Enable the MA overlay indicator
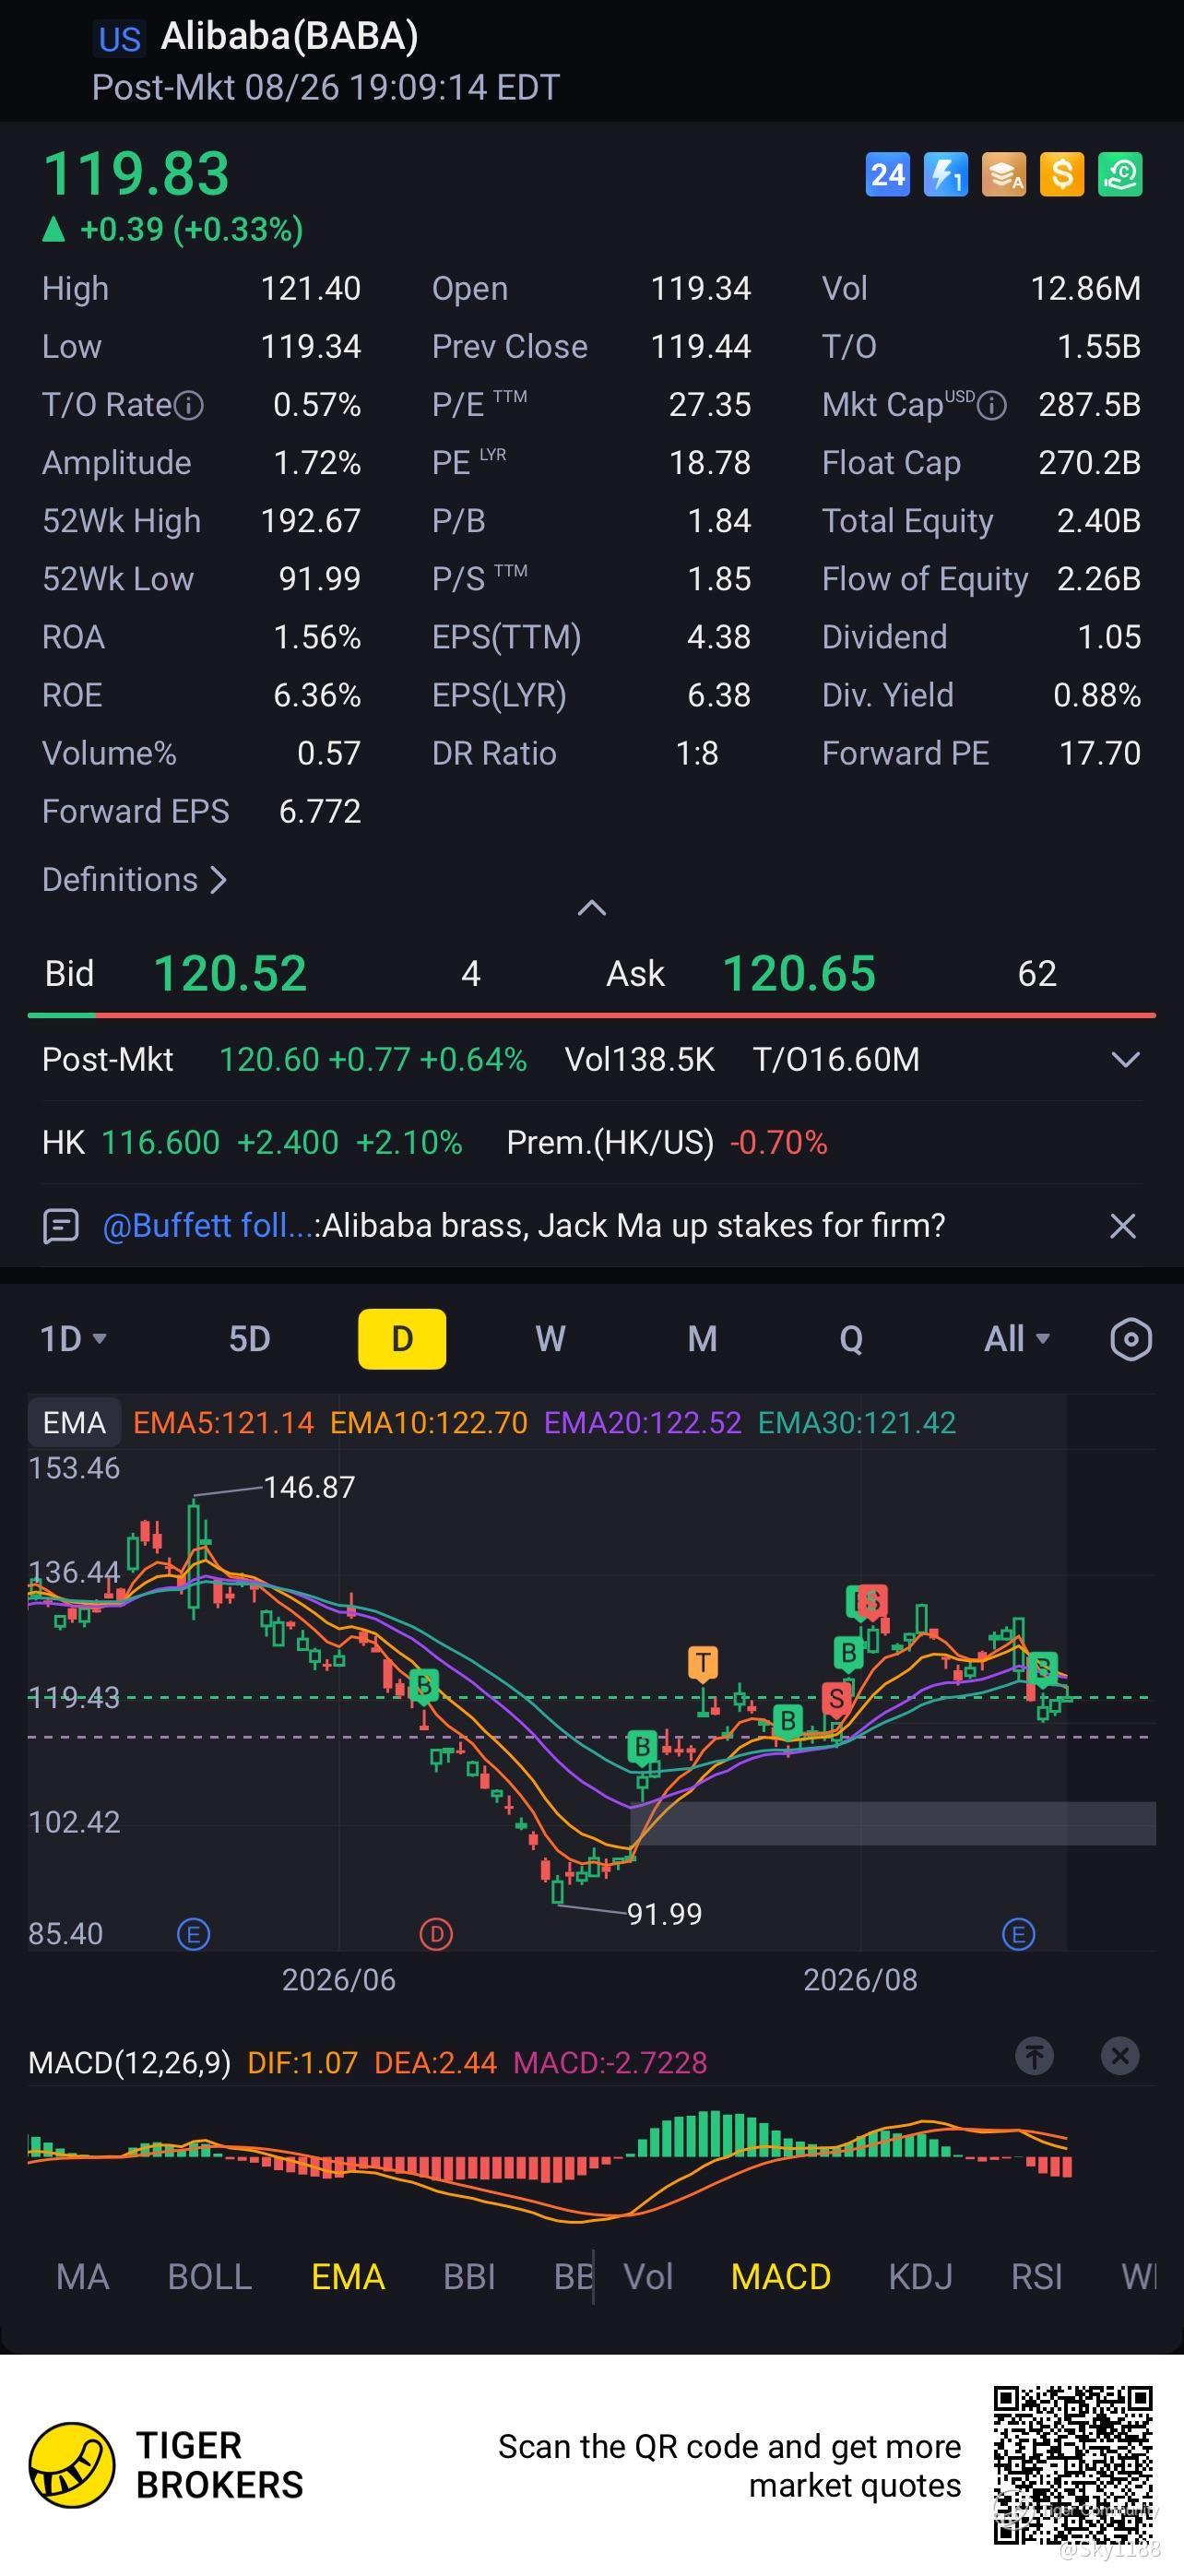Viewport: 1184px width, 2576px height. tap(83, 2277)
